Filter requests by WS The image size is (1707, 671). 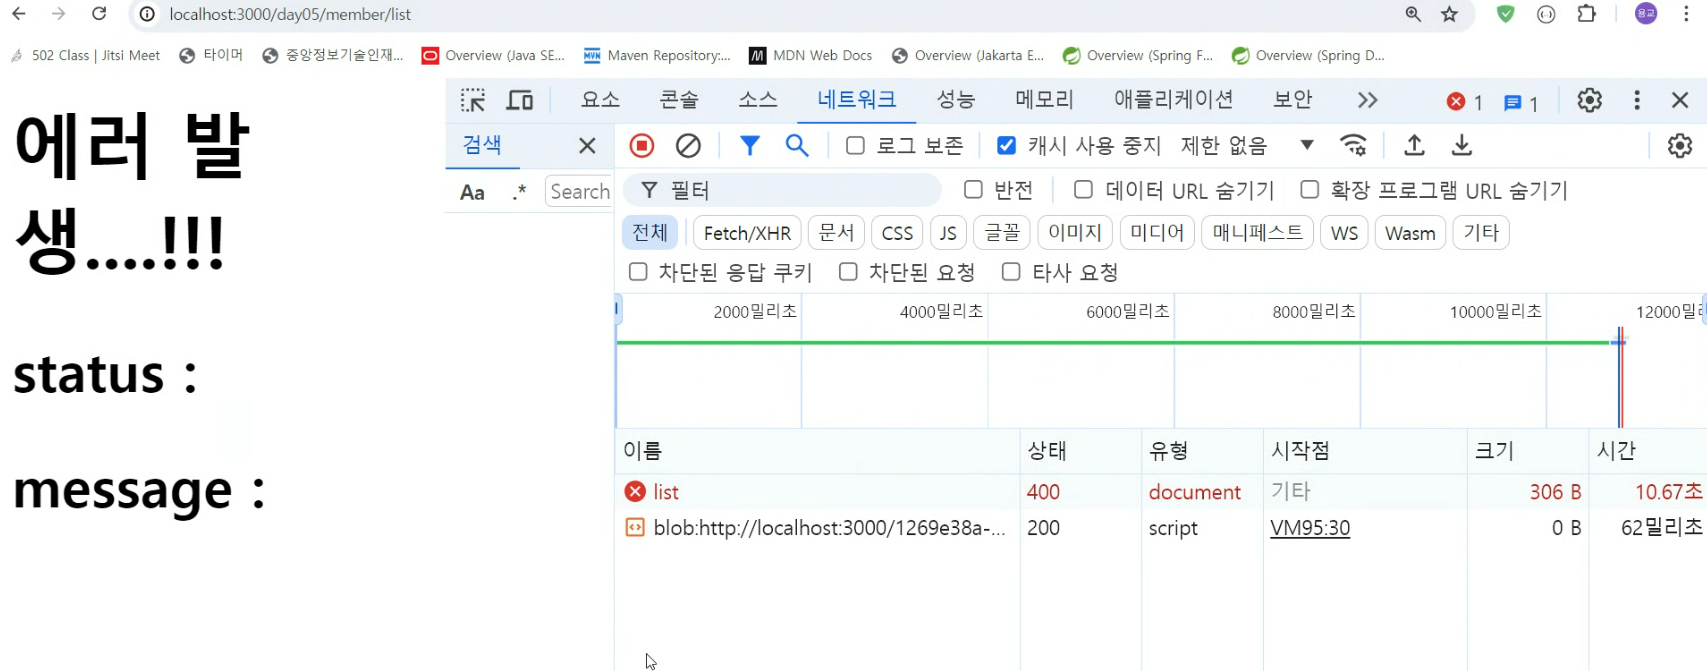(1344, 233)
